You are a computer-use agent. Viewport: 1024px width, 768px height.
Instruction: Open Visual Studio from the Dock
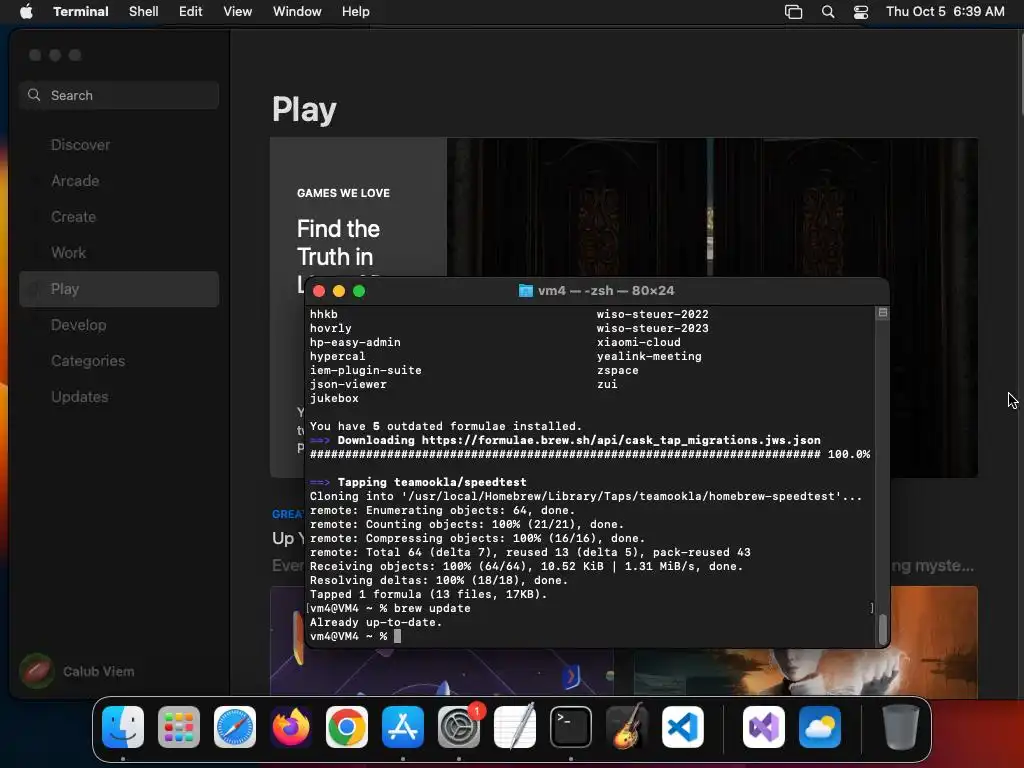[x=763, y=727]
